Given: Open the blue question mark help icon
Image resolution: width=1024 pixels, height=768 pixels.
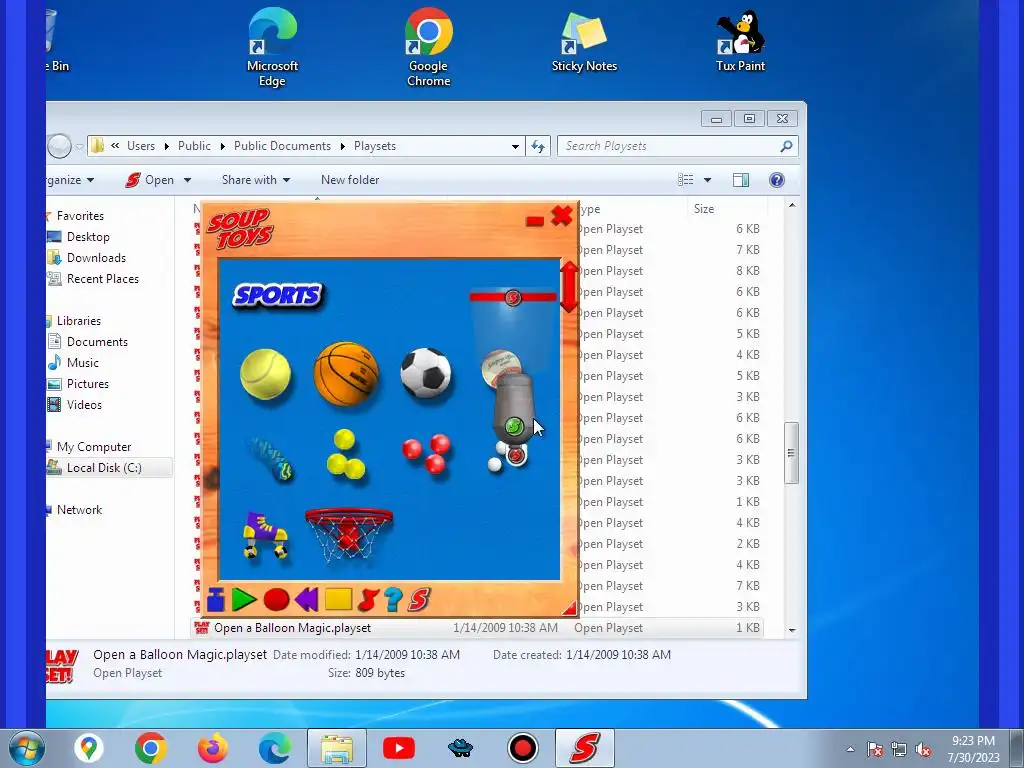Looking at the screenshot, I should tap(393, 600).
